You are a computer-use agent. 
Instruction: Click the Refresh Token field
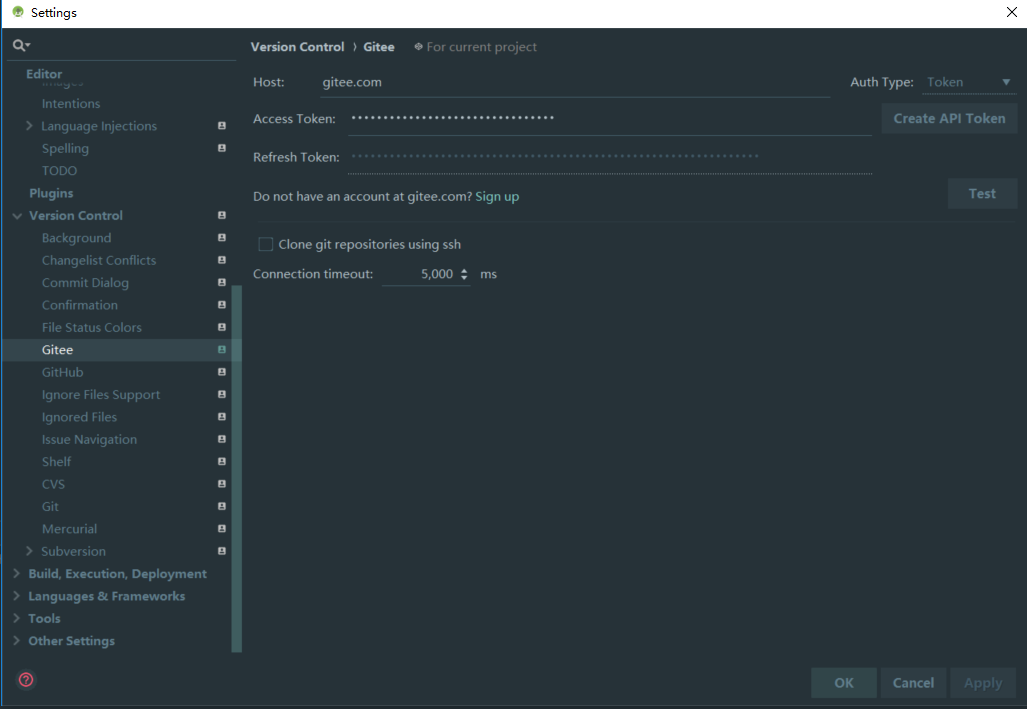point(610,157)
